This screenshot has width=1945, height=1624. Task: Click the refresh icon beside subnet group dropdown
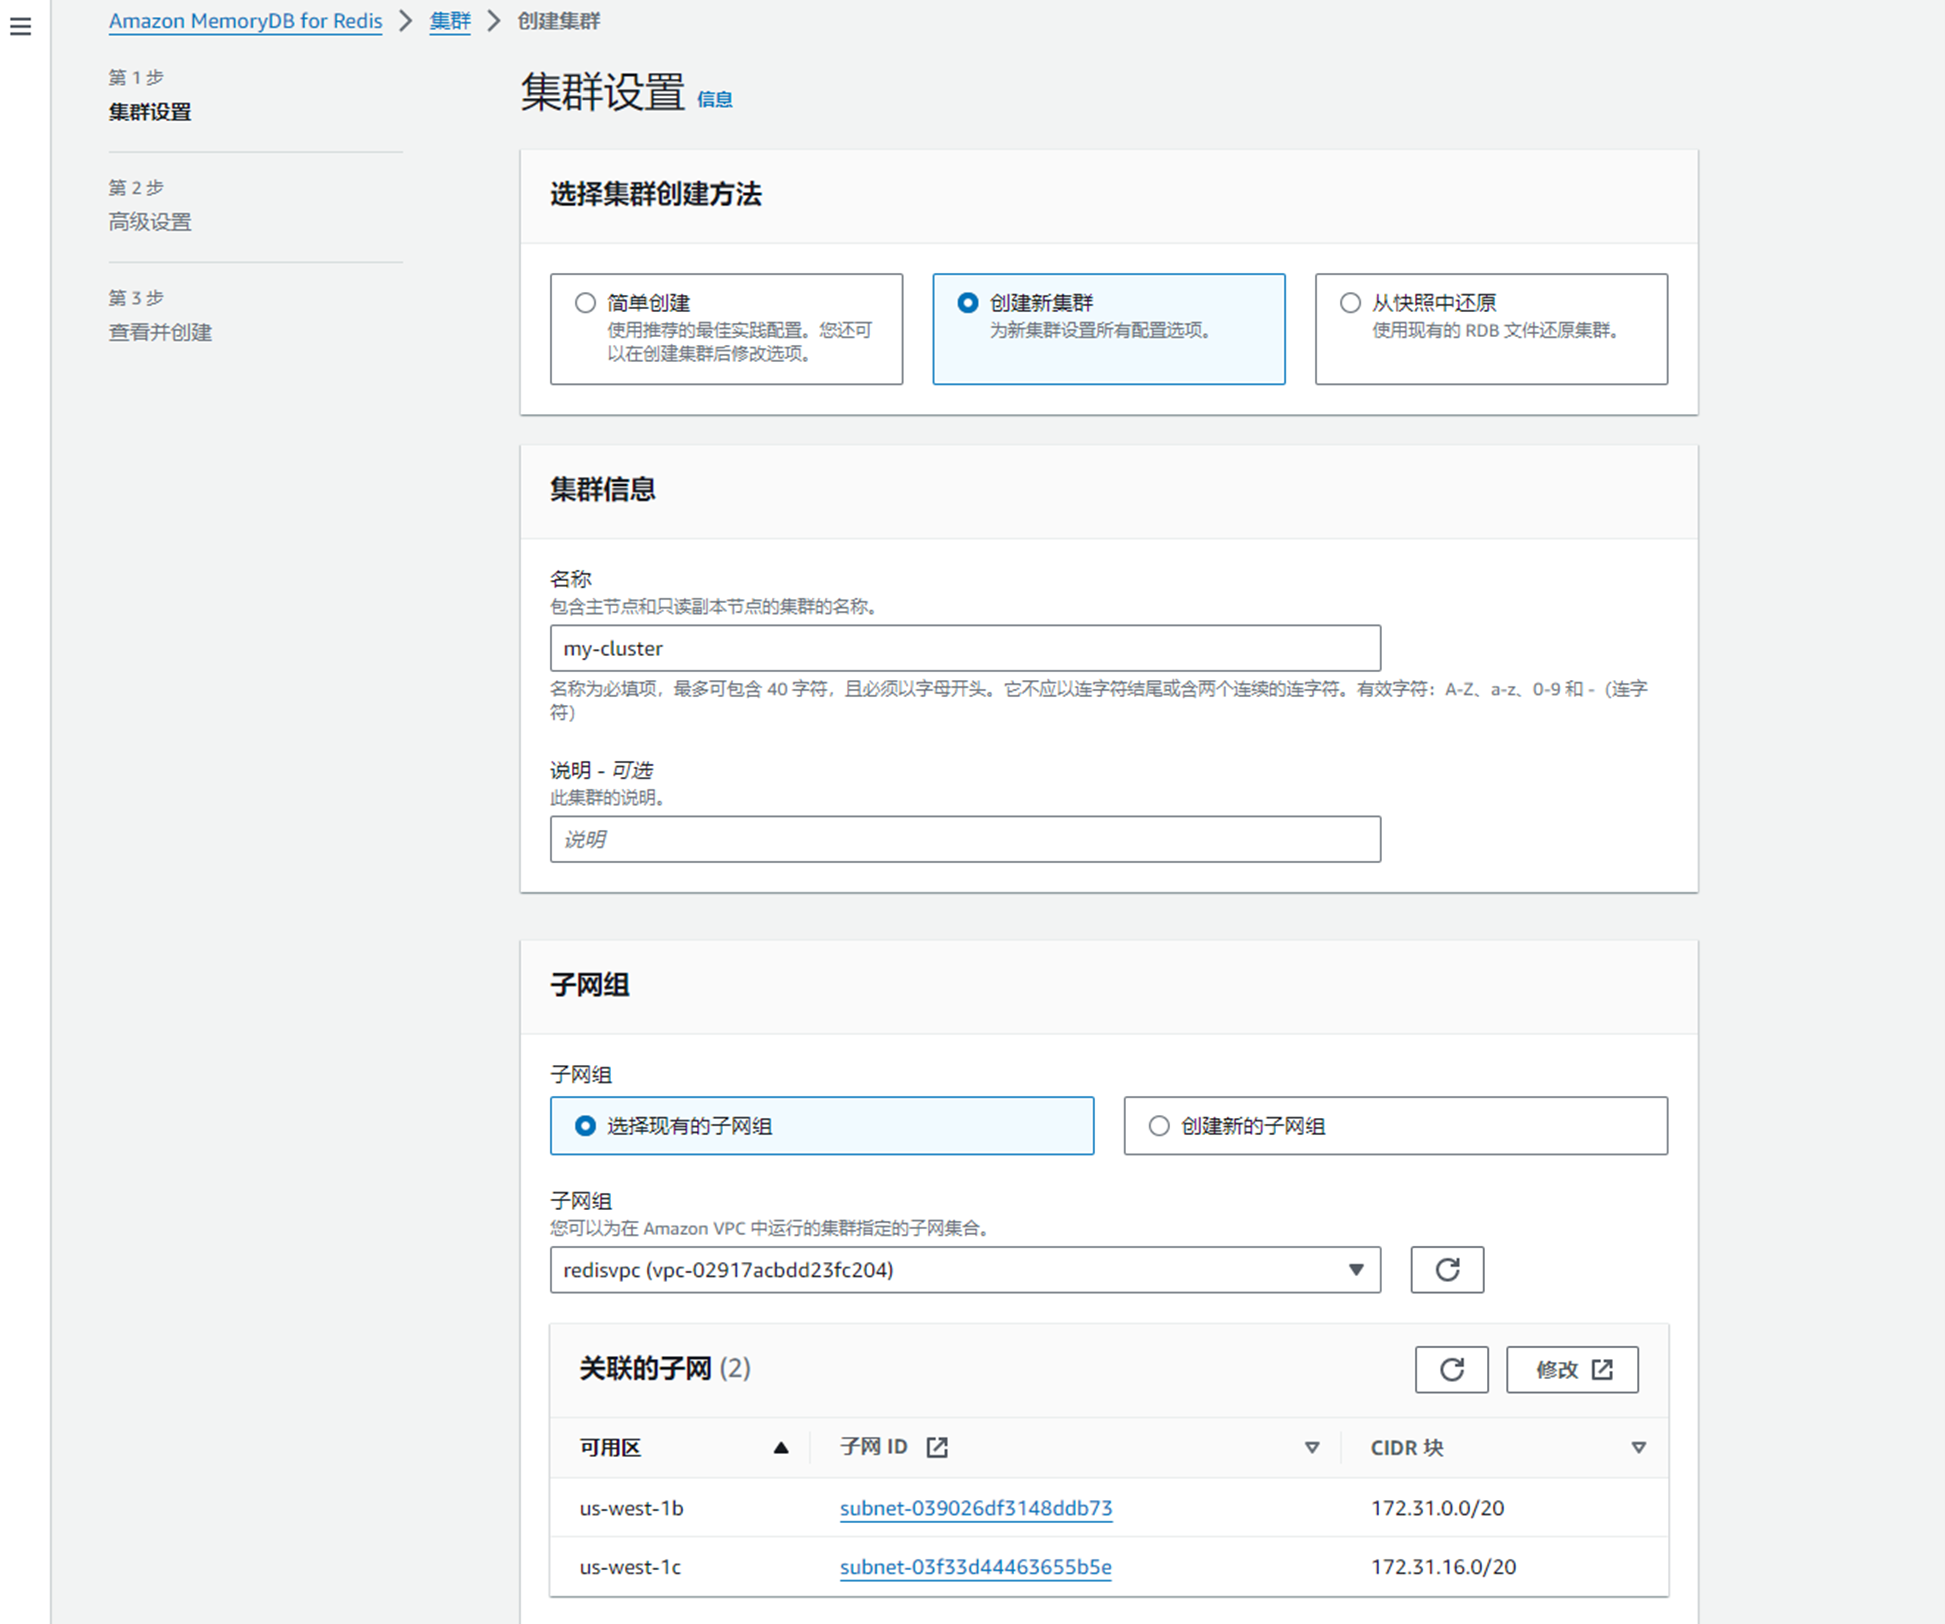(1446, 1269)
